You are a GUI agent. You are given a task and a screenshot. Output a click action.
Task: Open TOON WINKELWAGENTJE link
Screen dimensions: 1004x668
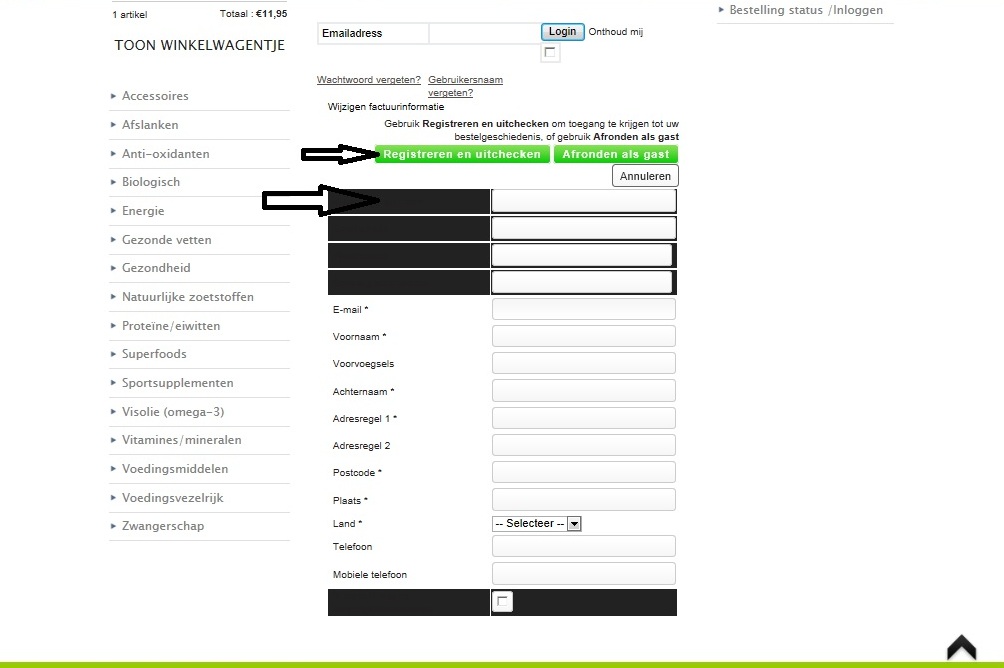coord(200,45)
